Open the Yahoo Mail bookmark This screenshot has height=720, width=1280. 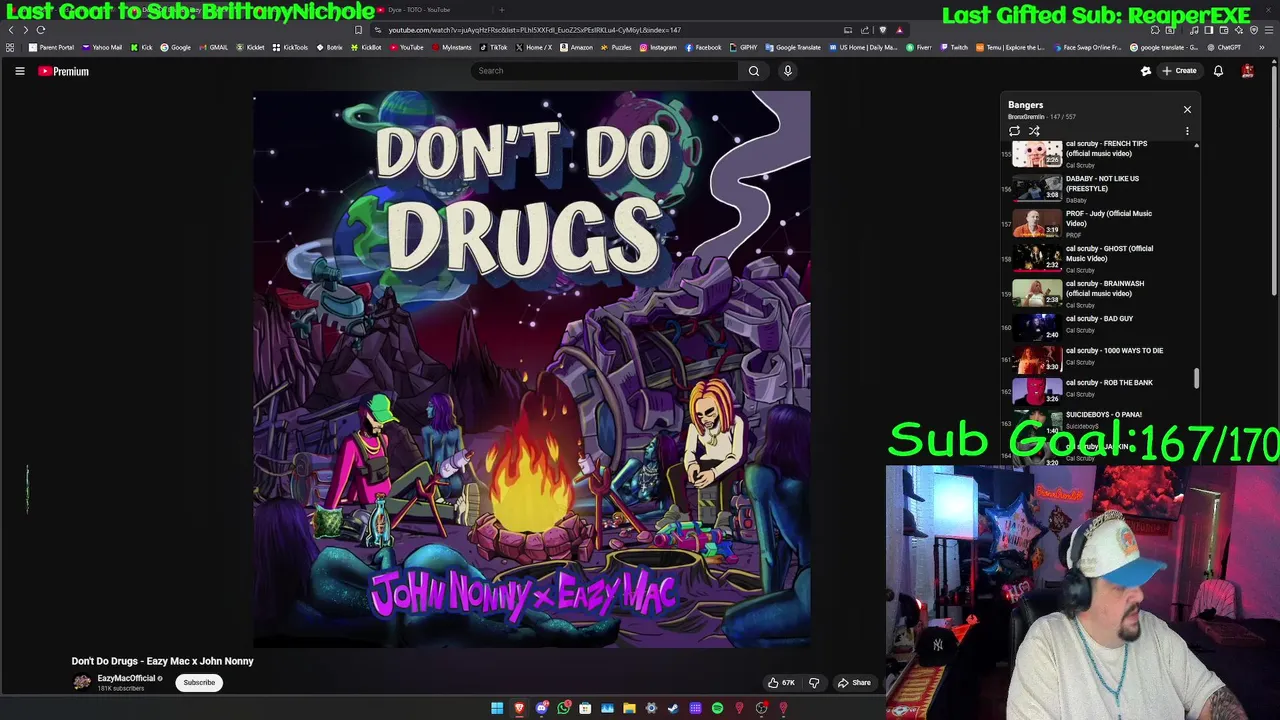coord(102,47)
